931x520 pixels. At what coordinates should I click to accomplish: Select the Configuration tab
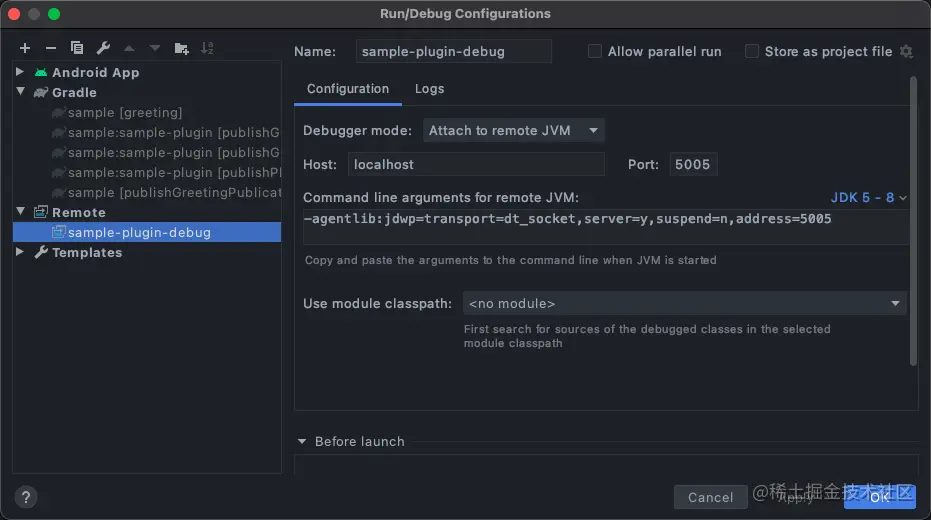tap(348, 89)
